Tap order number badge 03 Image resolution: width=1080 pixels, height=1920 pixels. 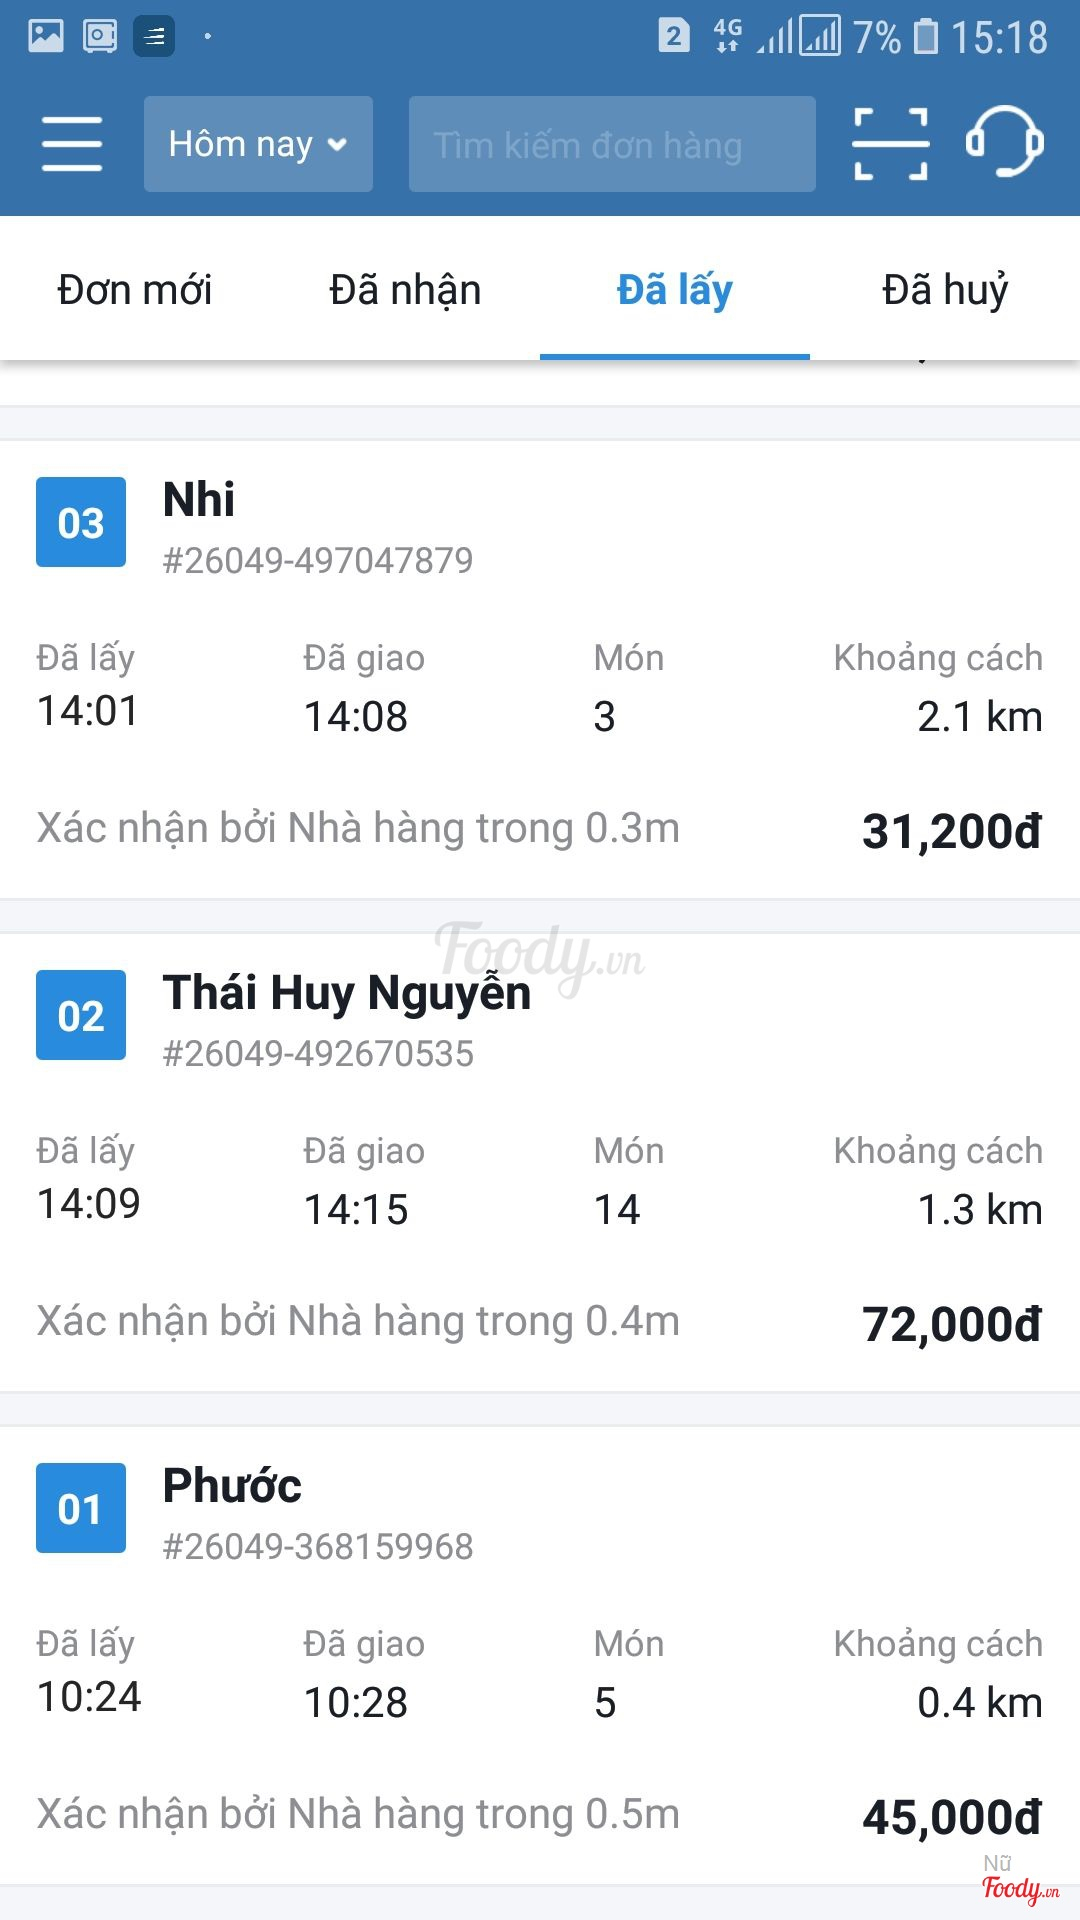coord(81,522)
